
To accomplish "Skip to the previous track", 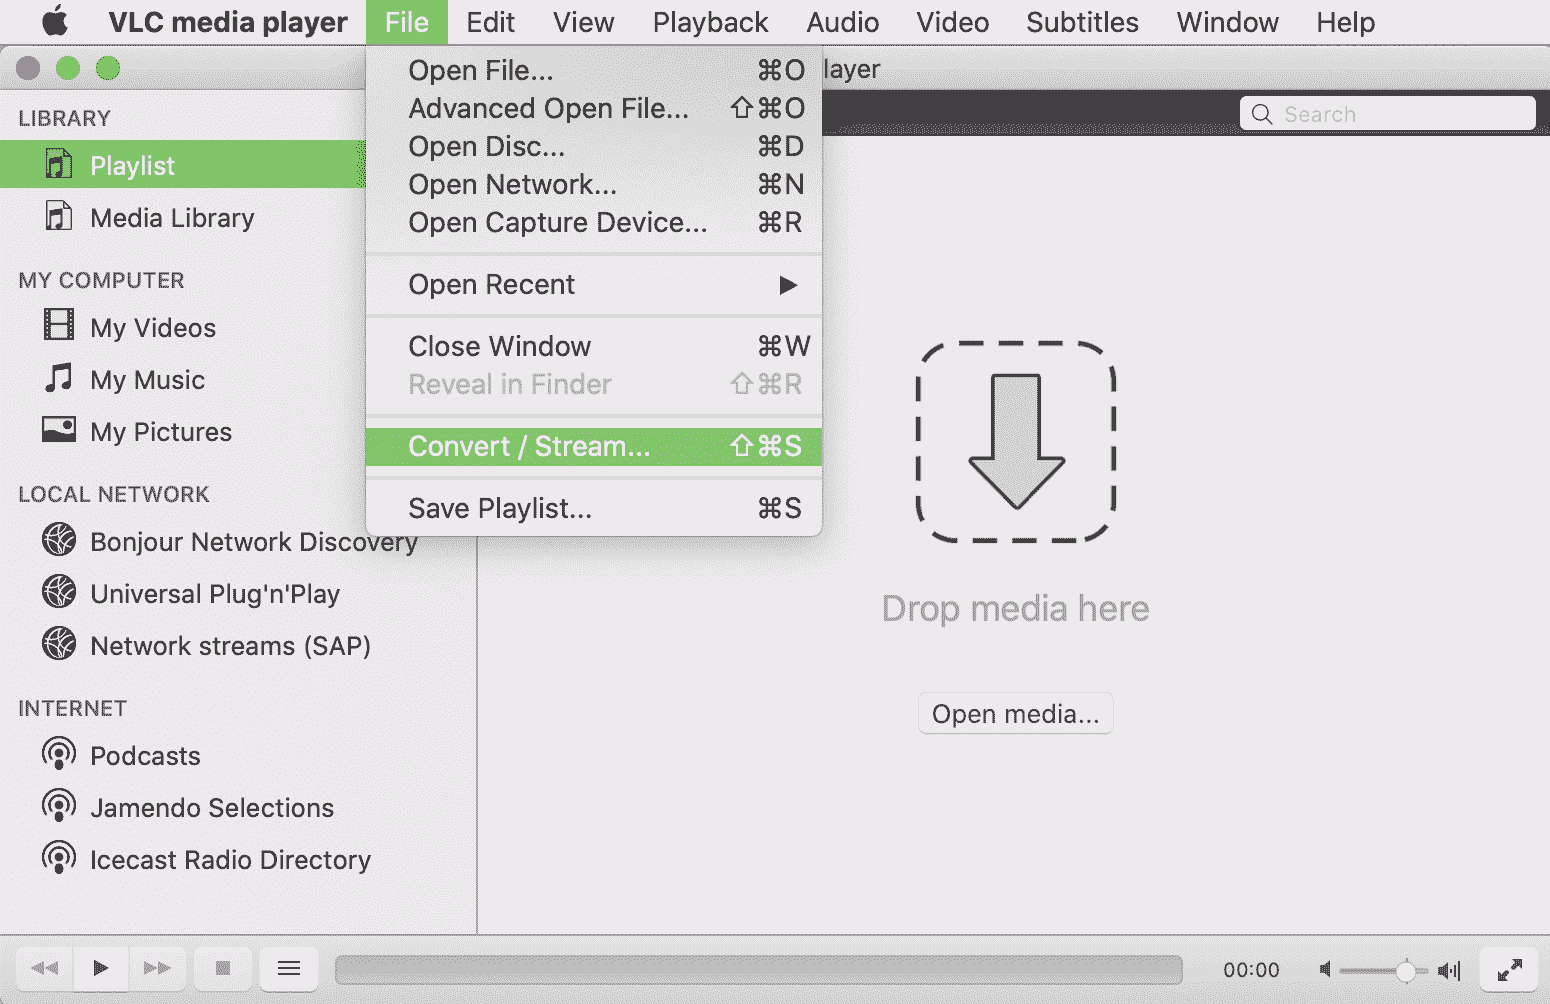I will [x=45, y=968].
